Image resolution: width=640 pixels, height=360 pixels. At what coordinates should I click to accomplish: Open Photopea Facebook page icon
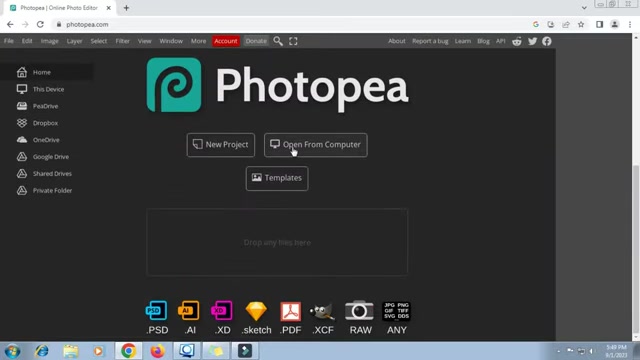click(x=547, y=41)
